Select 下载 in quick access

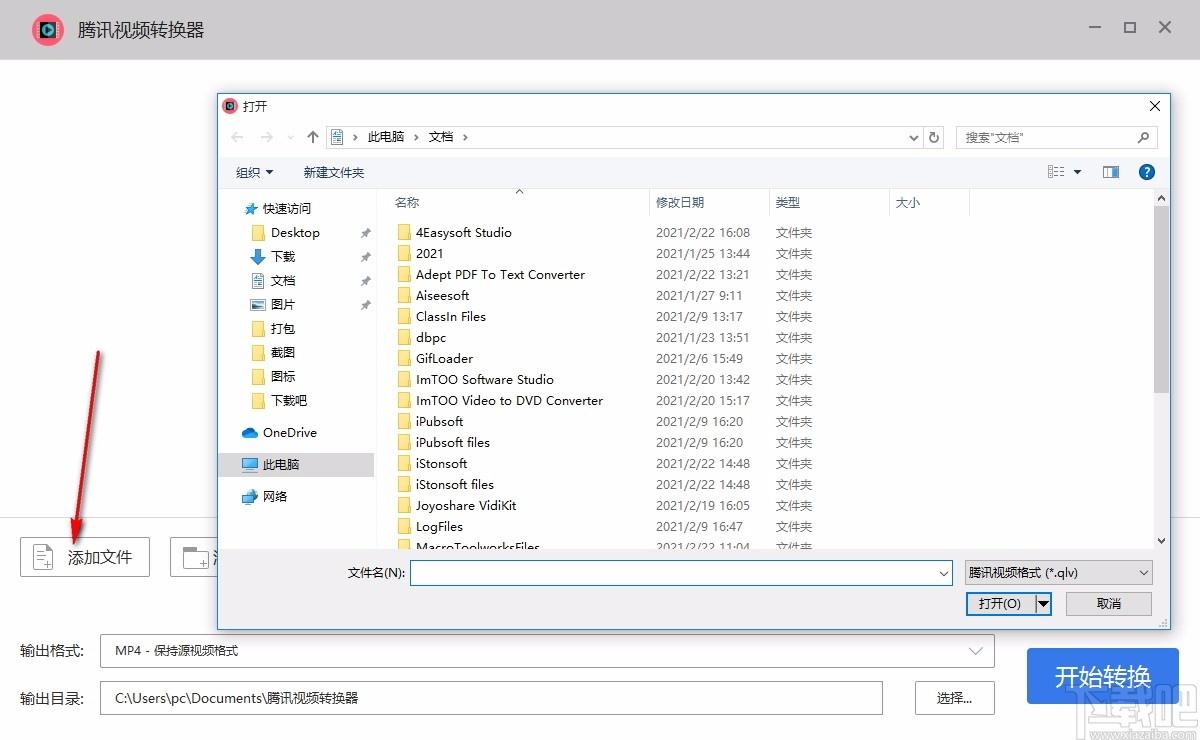(x=283, y=256)
